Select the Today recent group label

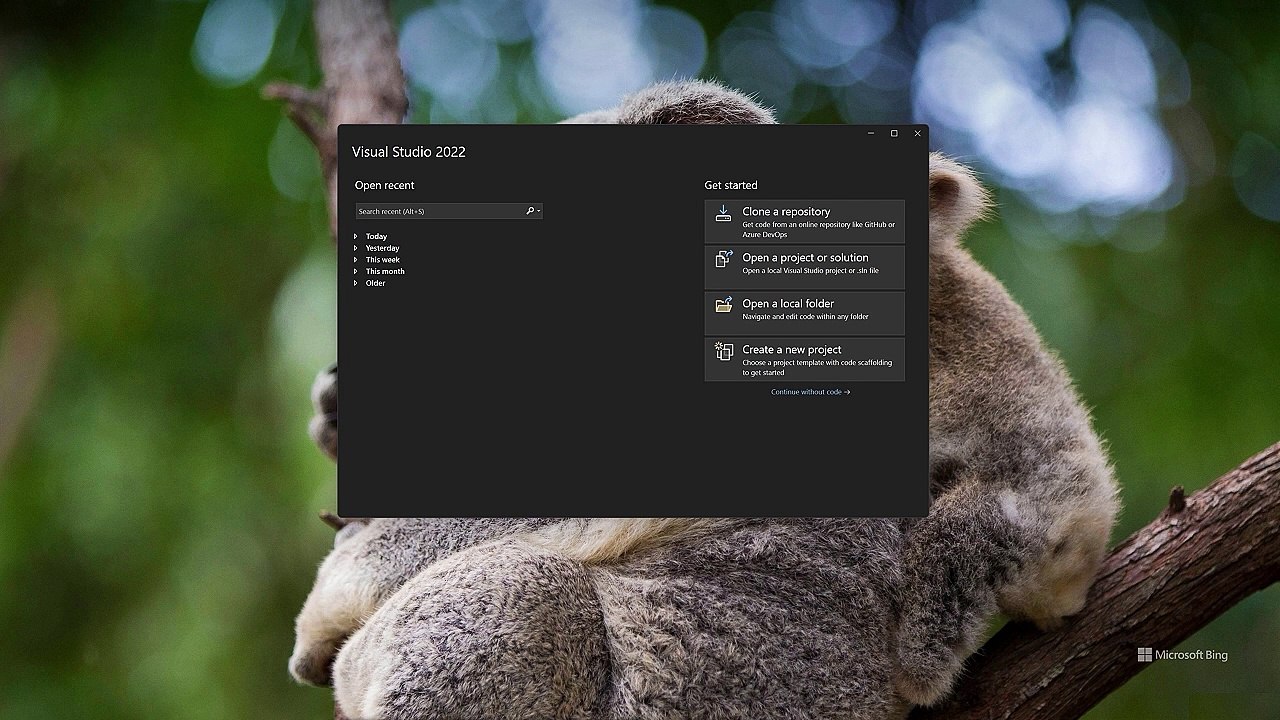click(376, 237)
